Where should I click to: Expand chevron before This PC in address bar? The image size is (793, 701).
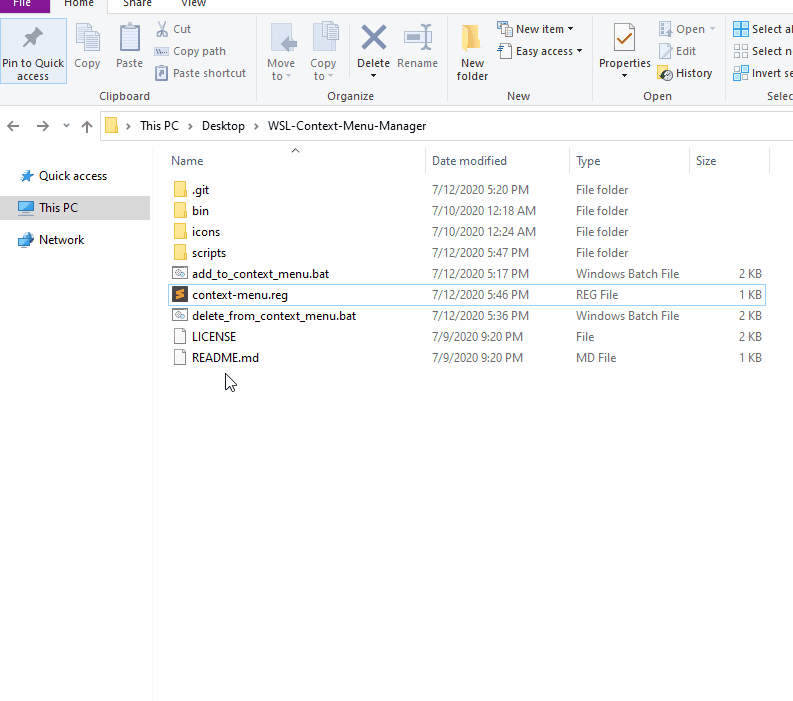click(x=128, y=126)
